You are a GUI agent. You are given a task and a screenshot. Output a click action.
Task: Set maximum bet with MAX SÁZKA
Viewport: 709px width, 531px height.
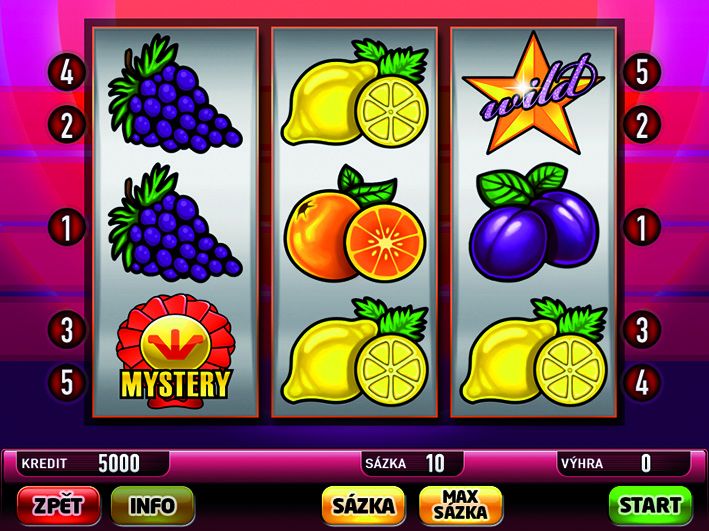461,506
